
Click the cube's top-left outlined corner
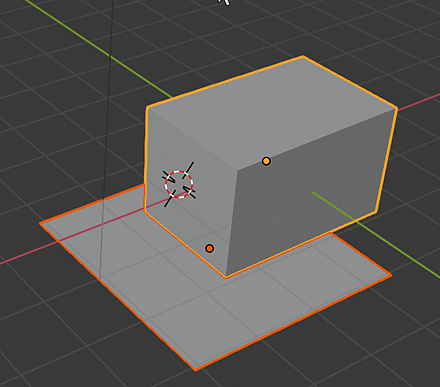tap(147, 107)
